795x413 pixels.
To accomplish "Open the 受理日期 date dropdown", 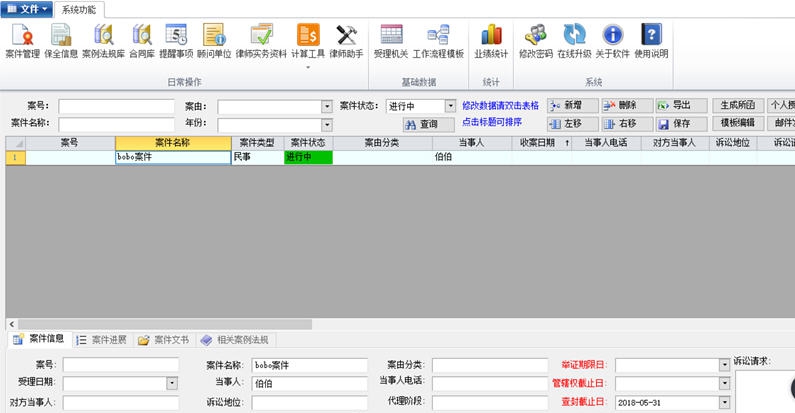I will 172,383.
